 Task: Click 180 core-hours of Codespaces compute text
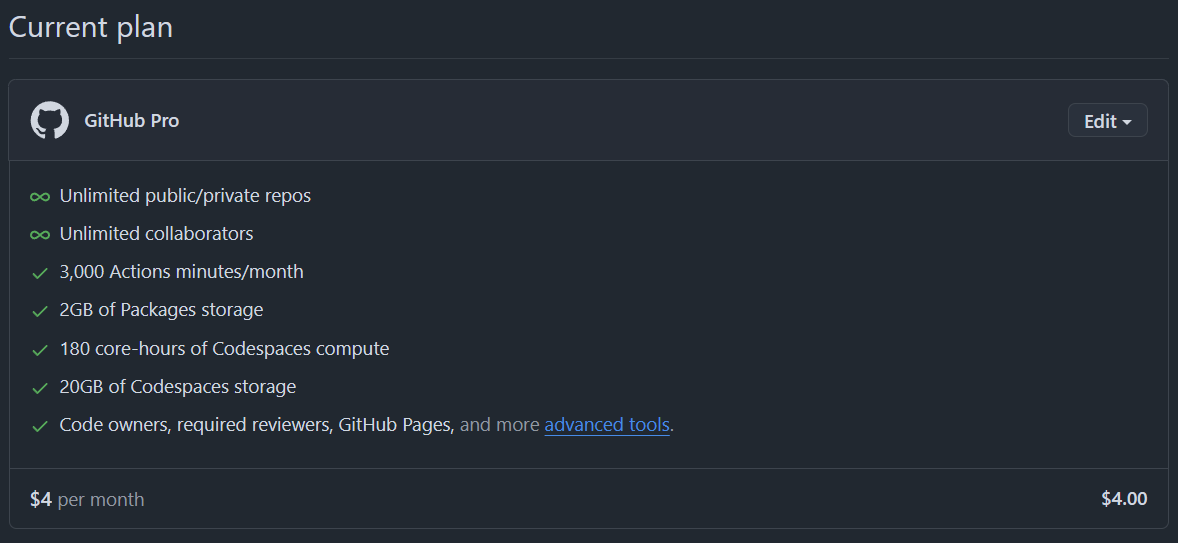click(x=224, y=349)
